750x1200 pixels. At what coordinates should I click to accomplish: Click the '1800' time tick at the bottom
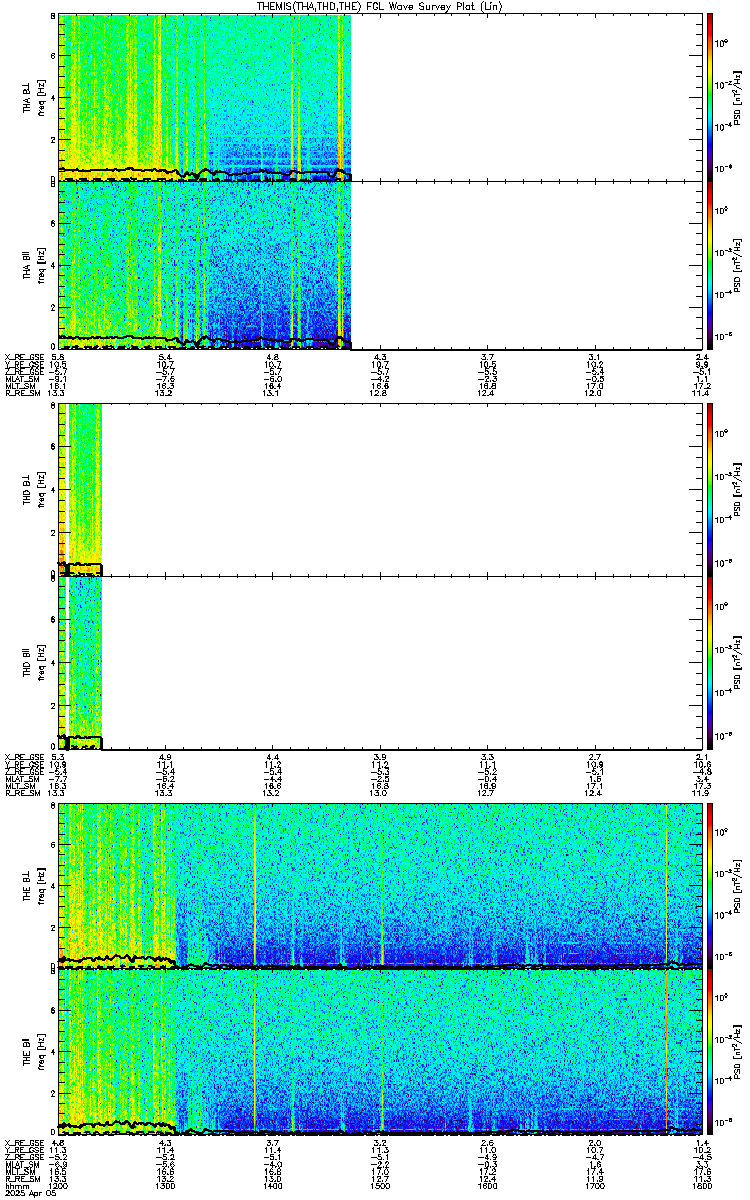point(701,1186)
